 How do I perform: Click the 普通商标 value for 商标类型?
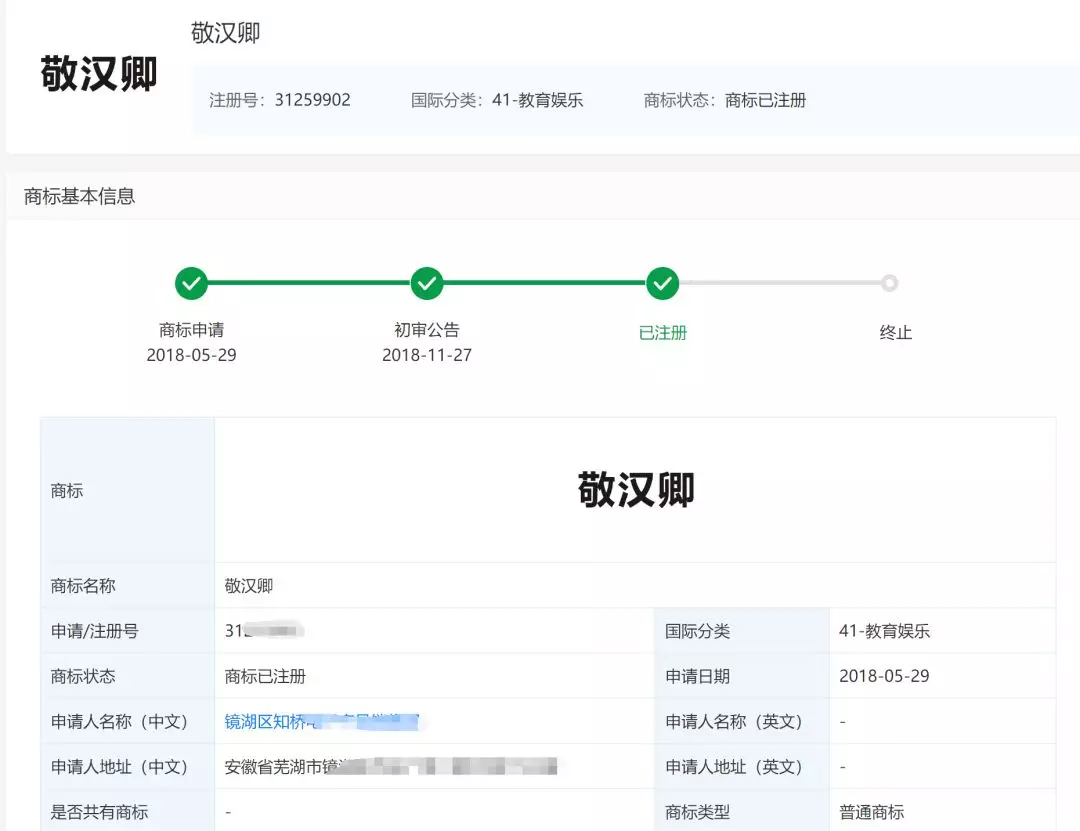[871, 812]
